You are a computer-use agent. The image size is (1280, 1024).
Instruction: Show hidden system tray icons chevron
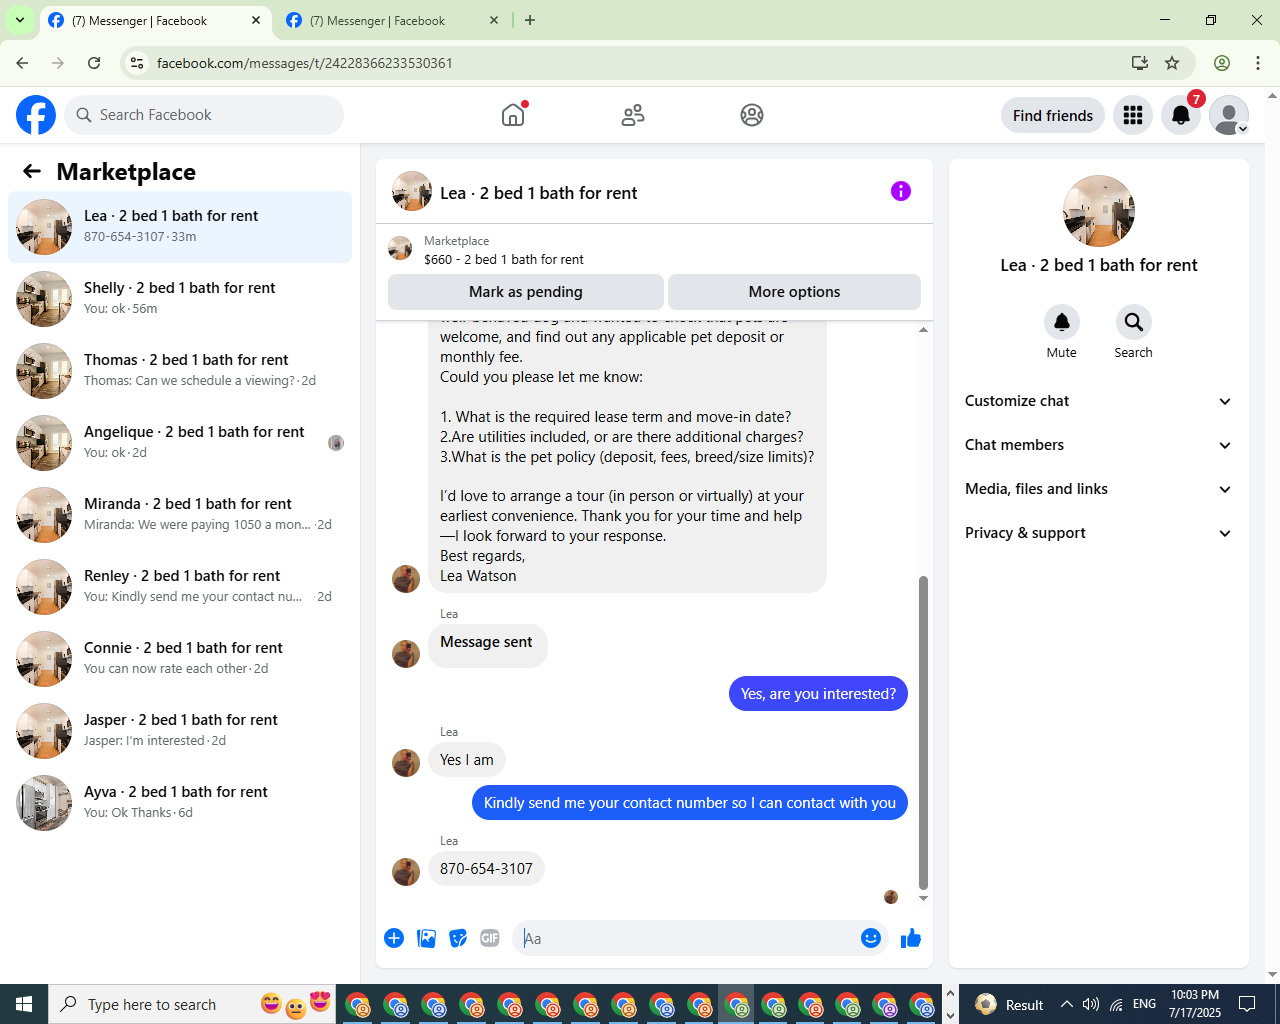tap(1067, 1004)
